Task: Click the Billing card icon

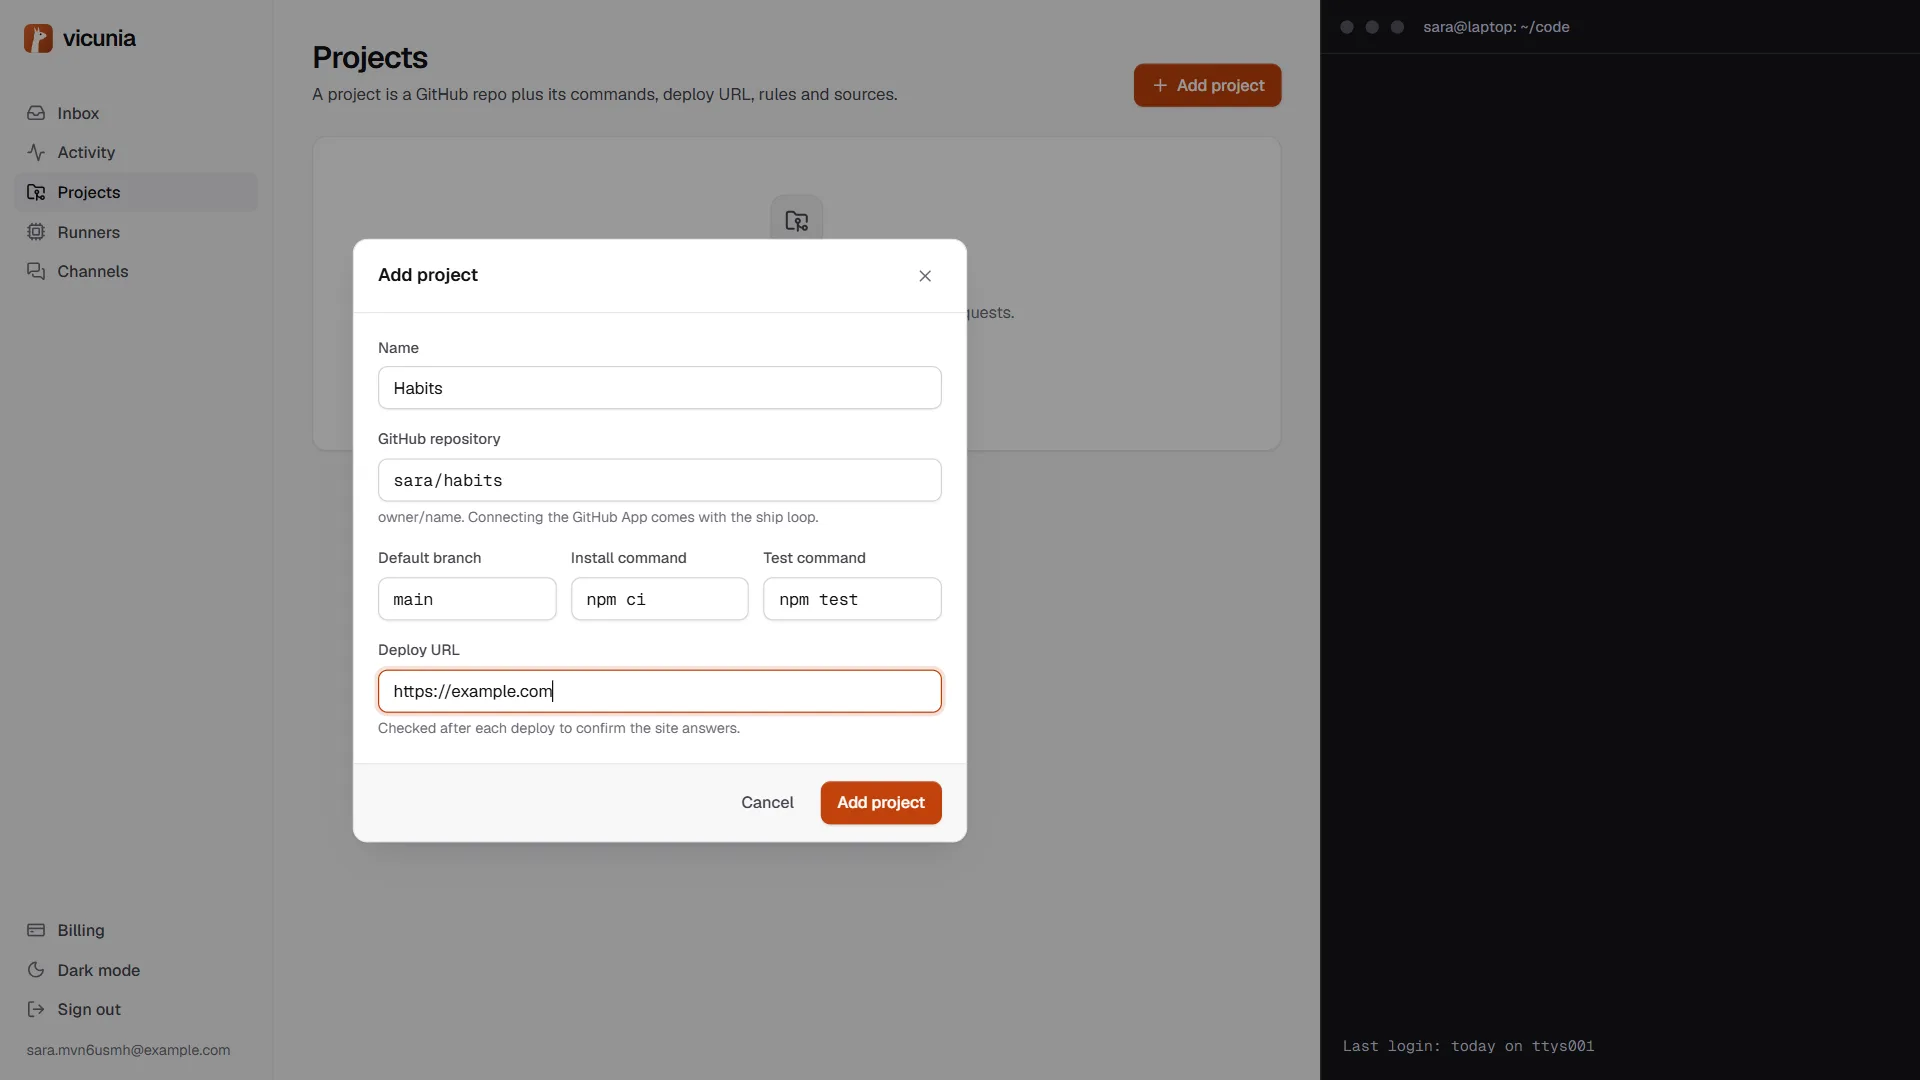Action: [36, 930]
